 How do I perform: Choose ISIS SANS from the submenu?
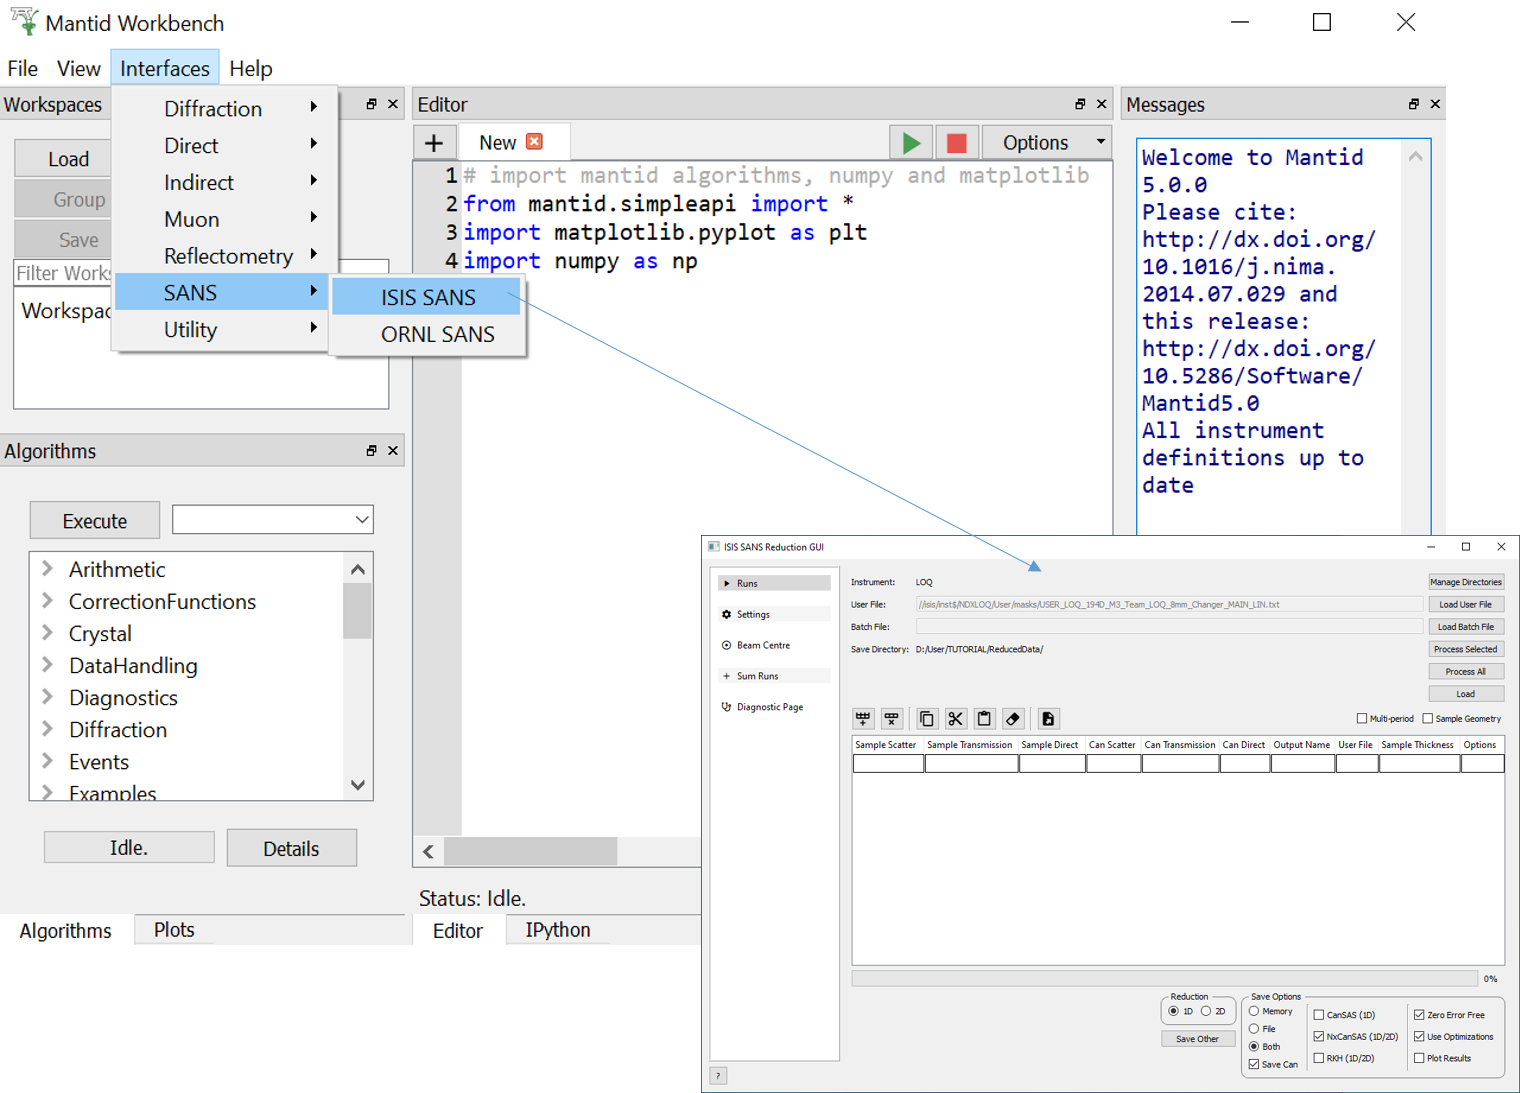(x=427, y=297)
